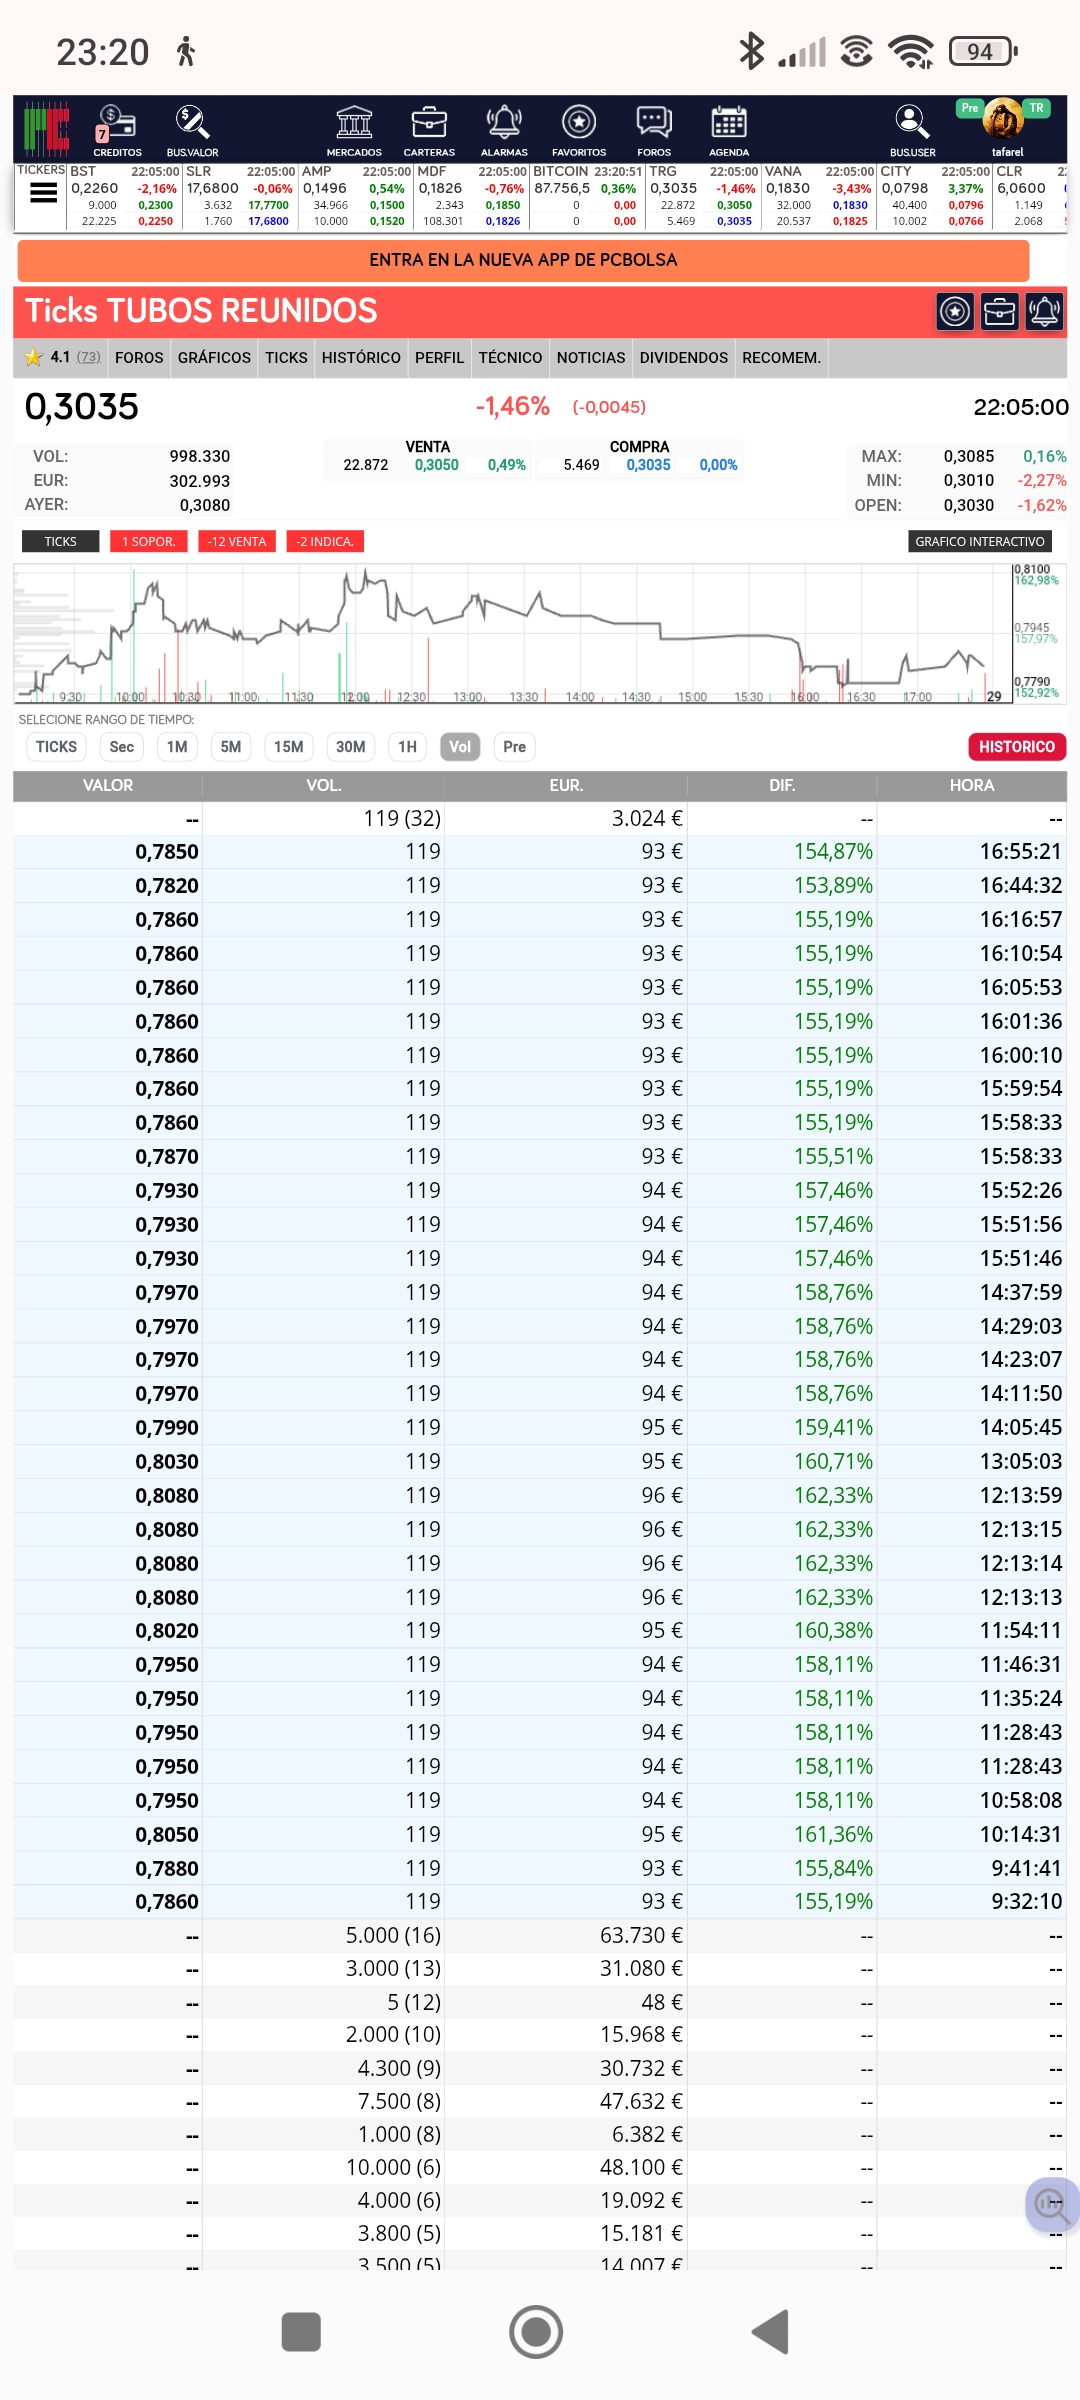Open the Bus.Valor stock search
Screen dimensions: 1080x2400
coord(192,129)
